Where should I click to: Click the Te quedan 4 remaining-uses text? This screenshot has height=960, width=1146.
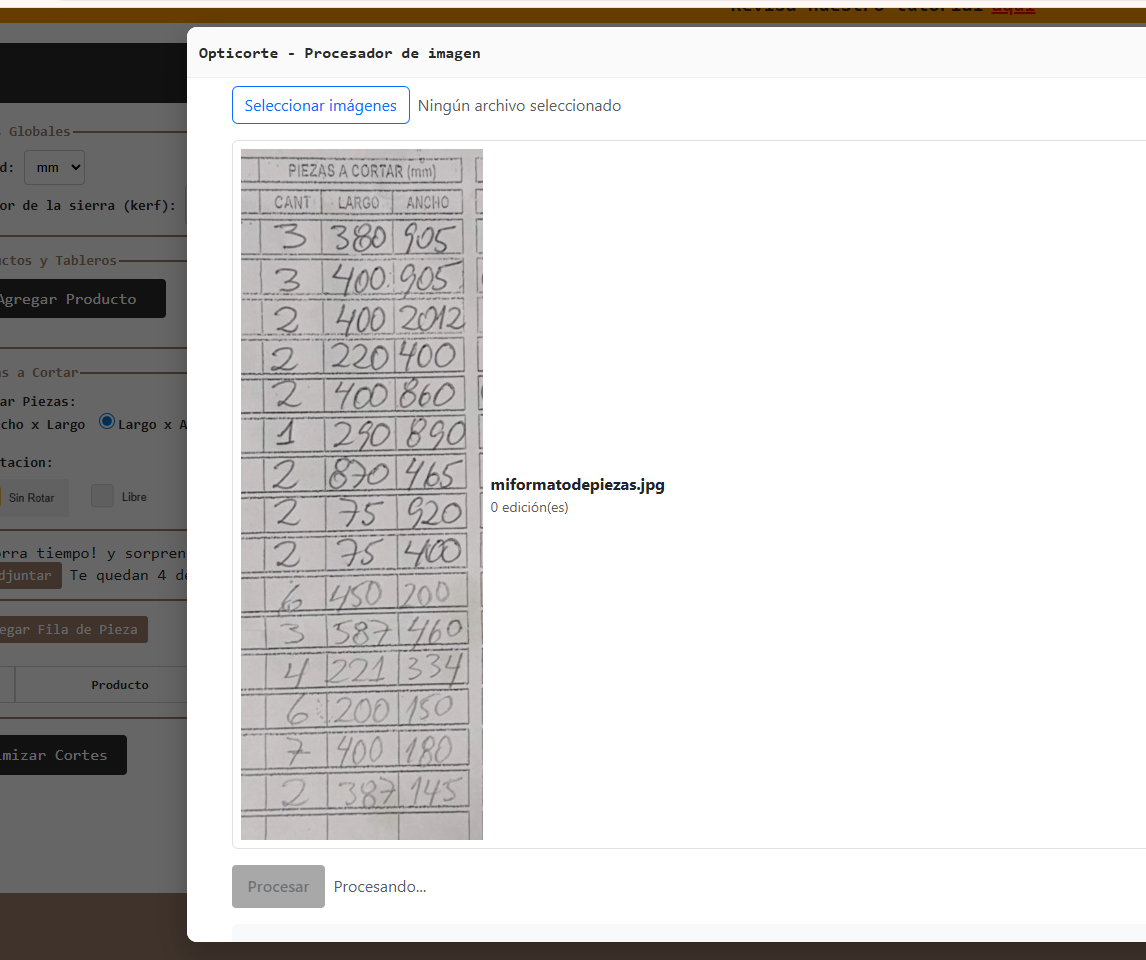tap(127, 575)
